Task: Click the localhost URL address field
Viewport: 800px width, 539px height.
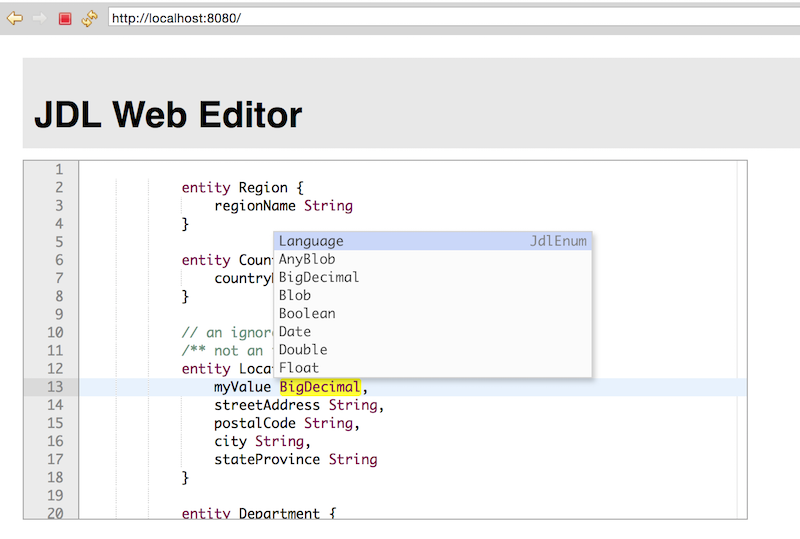Action: (x=450, y=18)
